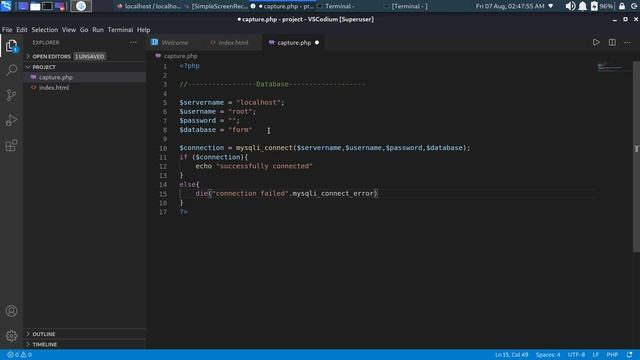Split the editor to the right
This screenshot has width=640, height=360.
coord(612,42)
